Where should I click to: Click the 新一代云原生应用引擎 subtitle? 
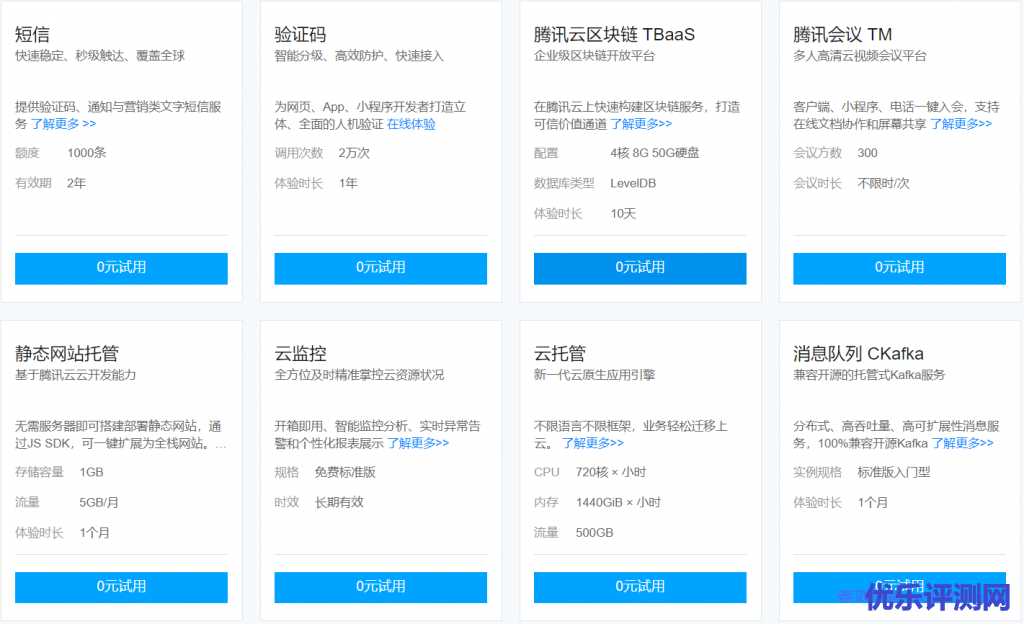594,375
